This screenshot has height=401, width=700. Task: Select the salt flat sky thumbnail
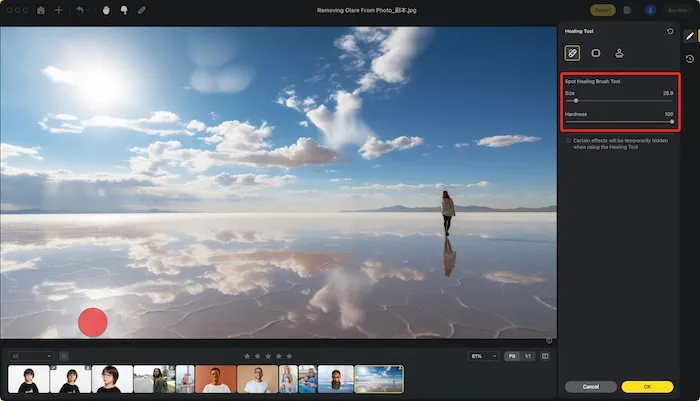click(379, 379)
